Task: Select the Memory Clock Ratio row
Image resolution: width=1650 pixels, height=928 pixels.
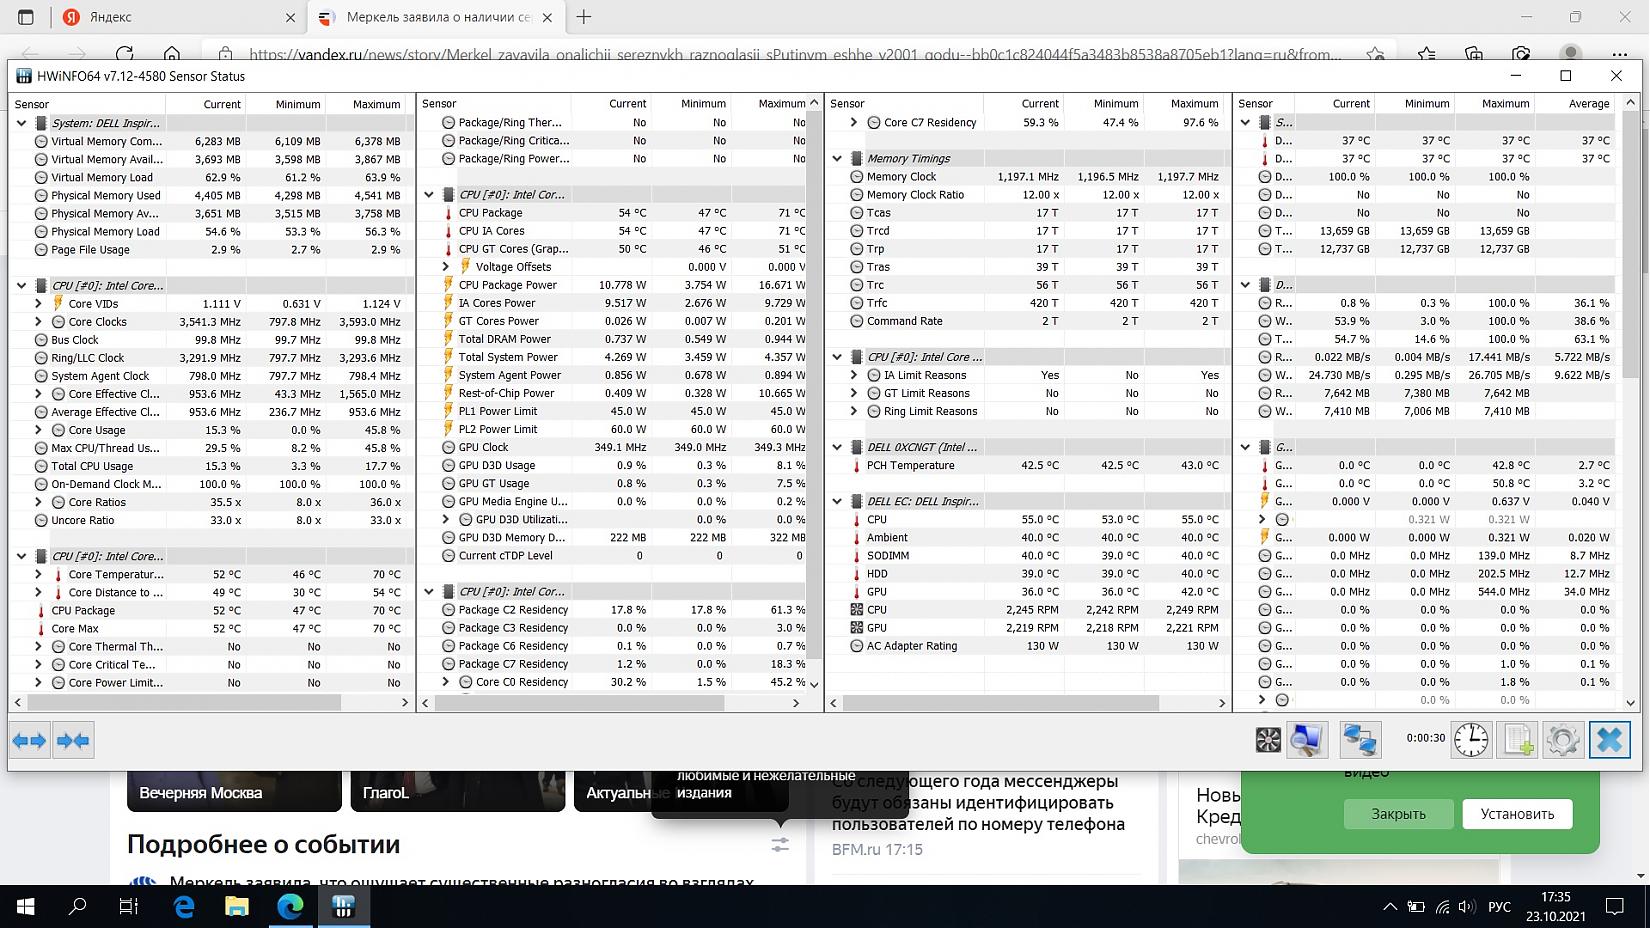Action: [x=1027, y=195]
